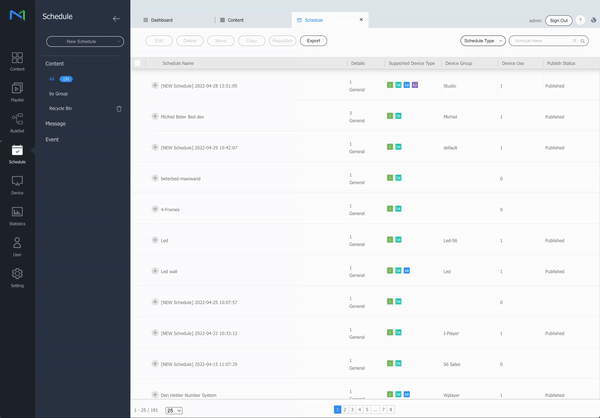Screen dimensions: 600x418
Task: Sort by the Publish Status column header
Action: click(561, 63)
